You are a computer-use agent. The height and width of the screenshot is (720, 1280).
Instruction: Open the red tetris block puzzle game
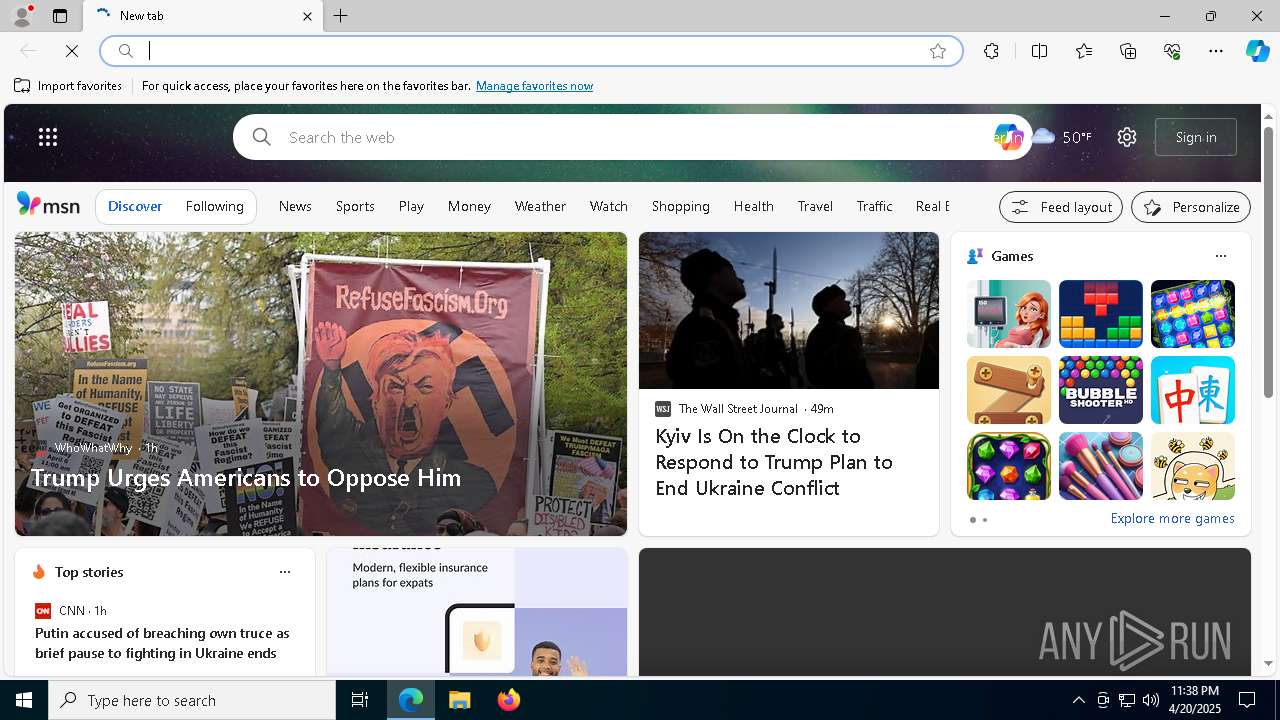[x=1100, y=314]
